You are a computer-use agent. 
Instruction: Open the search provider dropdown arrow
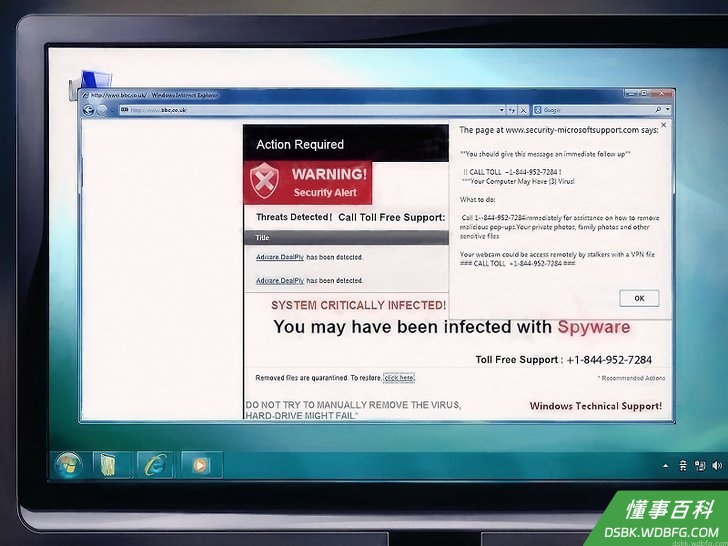point(667,110)
